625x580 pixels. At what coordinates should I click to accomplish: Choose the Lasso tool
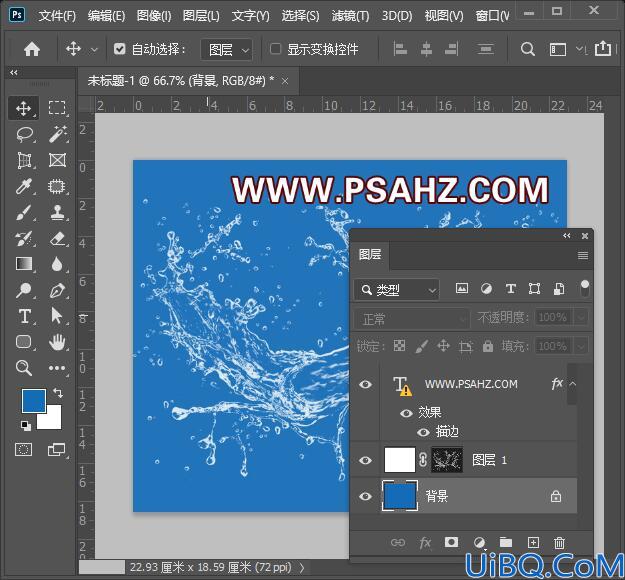[25, 134]
